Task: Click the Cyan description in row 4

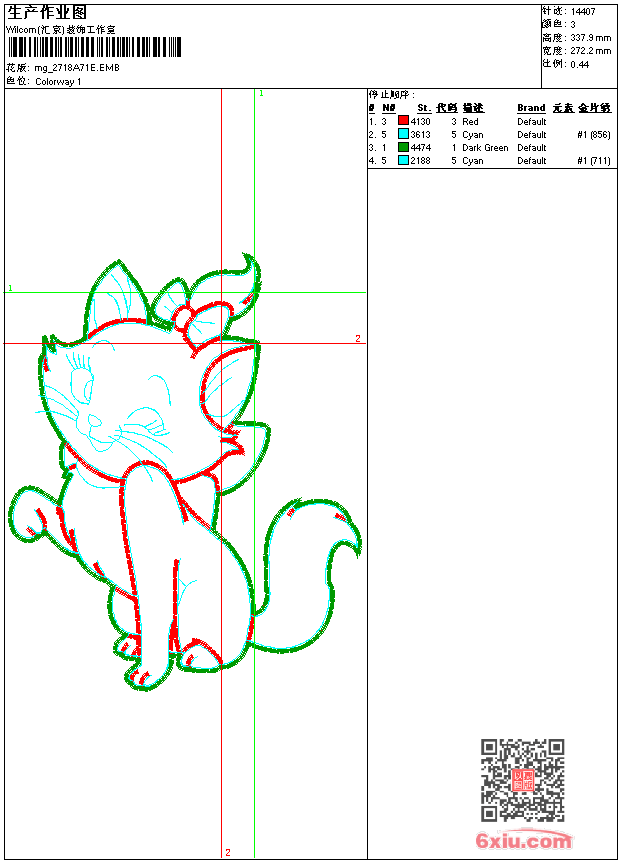Action: pyautogui.click(x=472, y=161)
